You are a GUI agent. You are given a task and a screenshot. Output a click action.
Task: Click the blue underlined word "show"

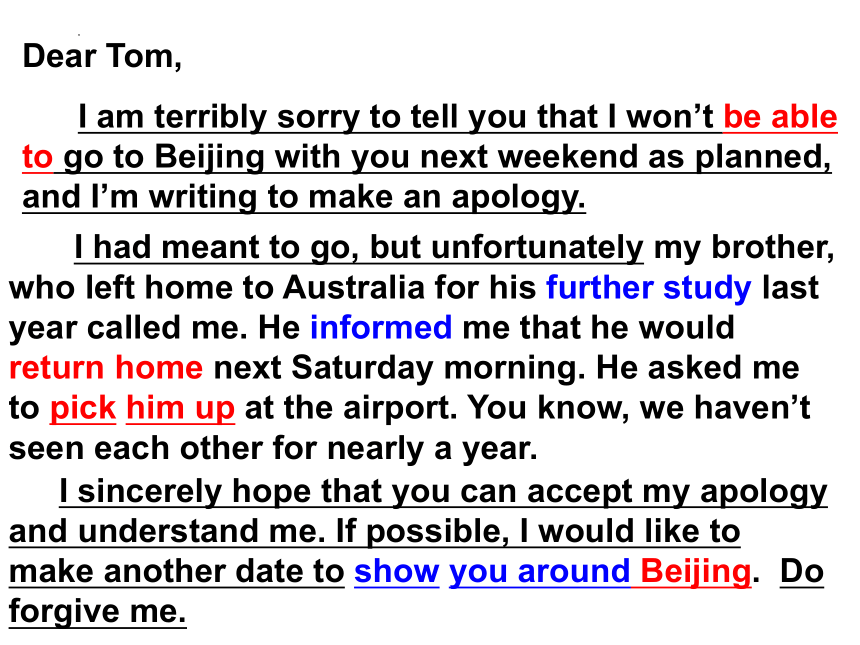pos(397,572)
